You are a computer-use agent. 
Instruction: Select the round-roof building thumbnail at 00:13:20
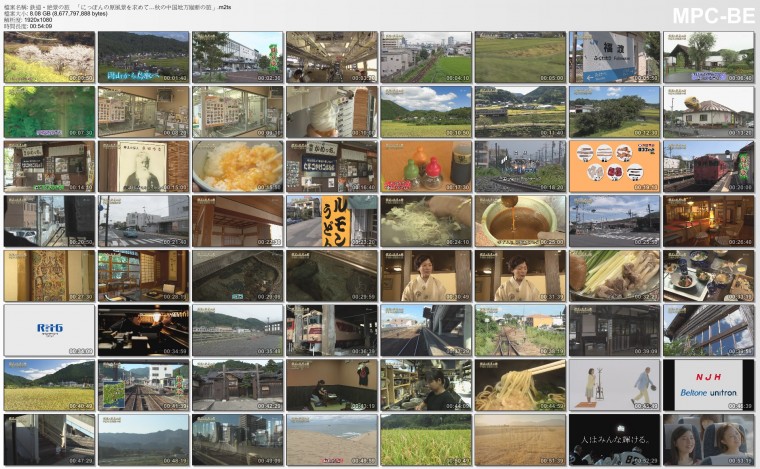(709, 112)
